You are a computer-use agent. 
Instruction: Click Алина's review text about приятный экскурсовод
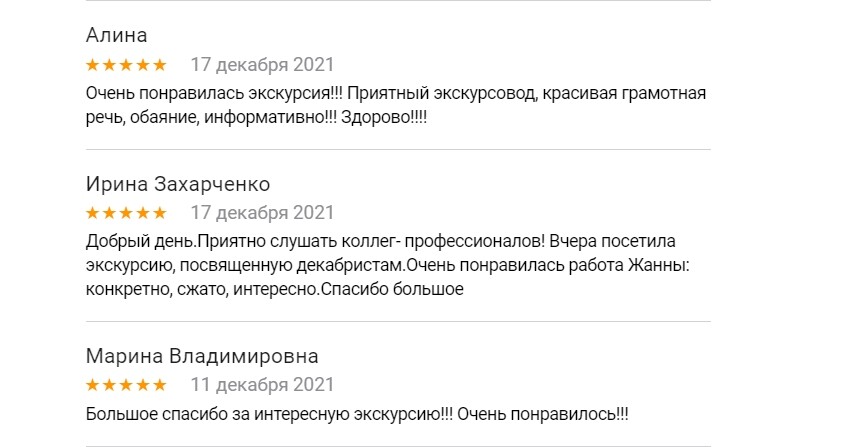click(395, 94)
